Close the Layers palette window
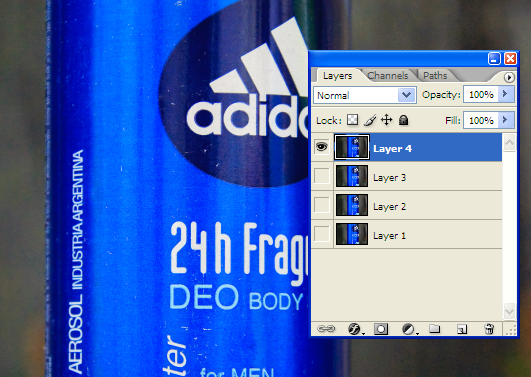 pos(510,59)
